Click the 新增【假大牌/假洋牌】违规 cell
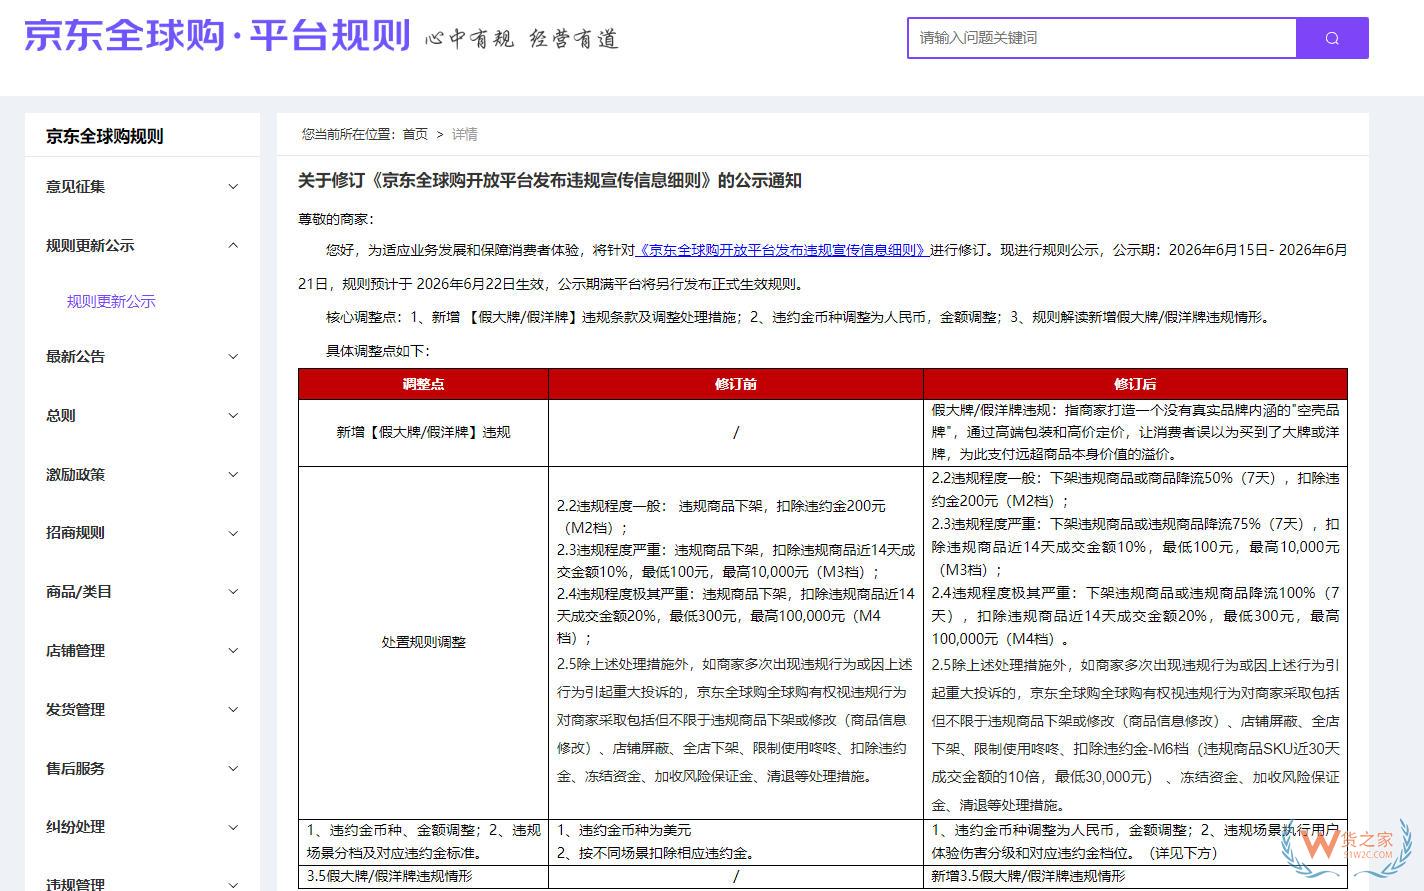The image size is (1424, 891). [x=423, y=432]
